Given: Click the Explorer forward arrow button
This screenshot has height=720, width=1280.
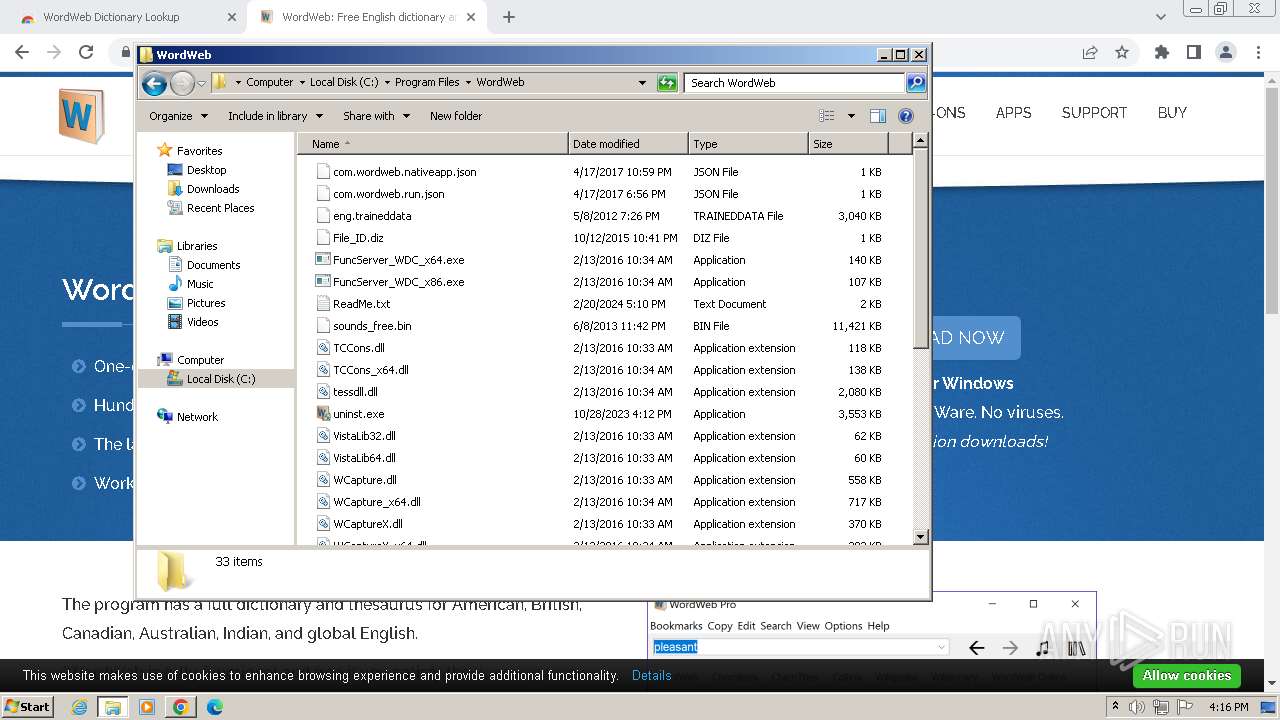Looking at the screenshot, I should tap(182, 83).
